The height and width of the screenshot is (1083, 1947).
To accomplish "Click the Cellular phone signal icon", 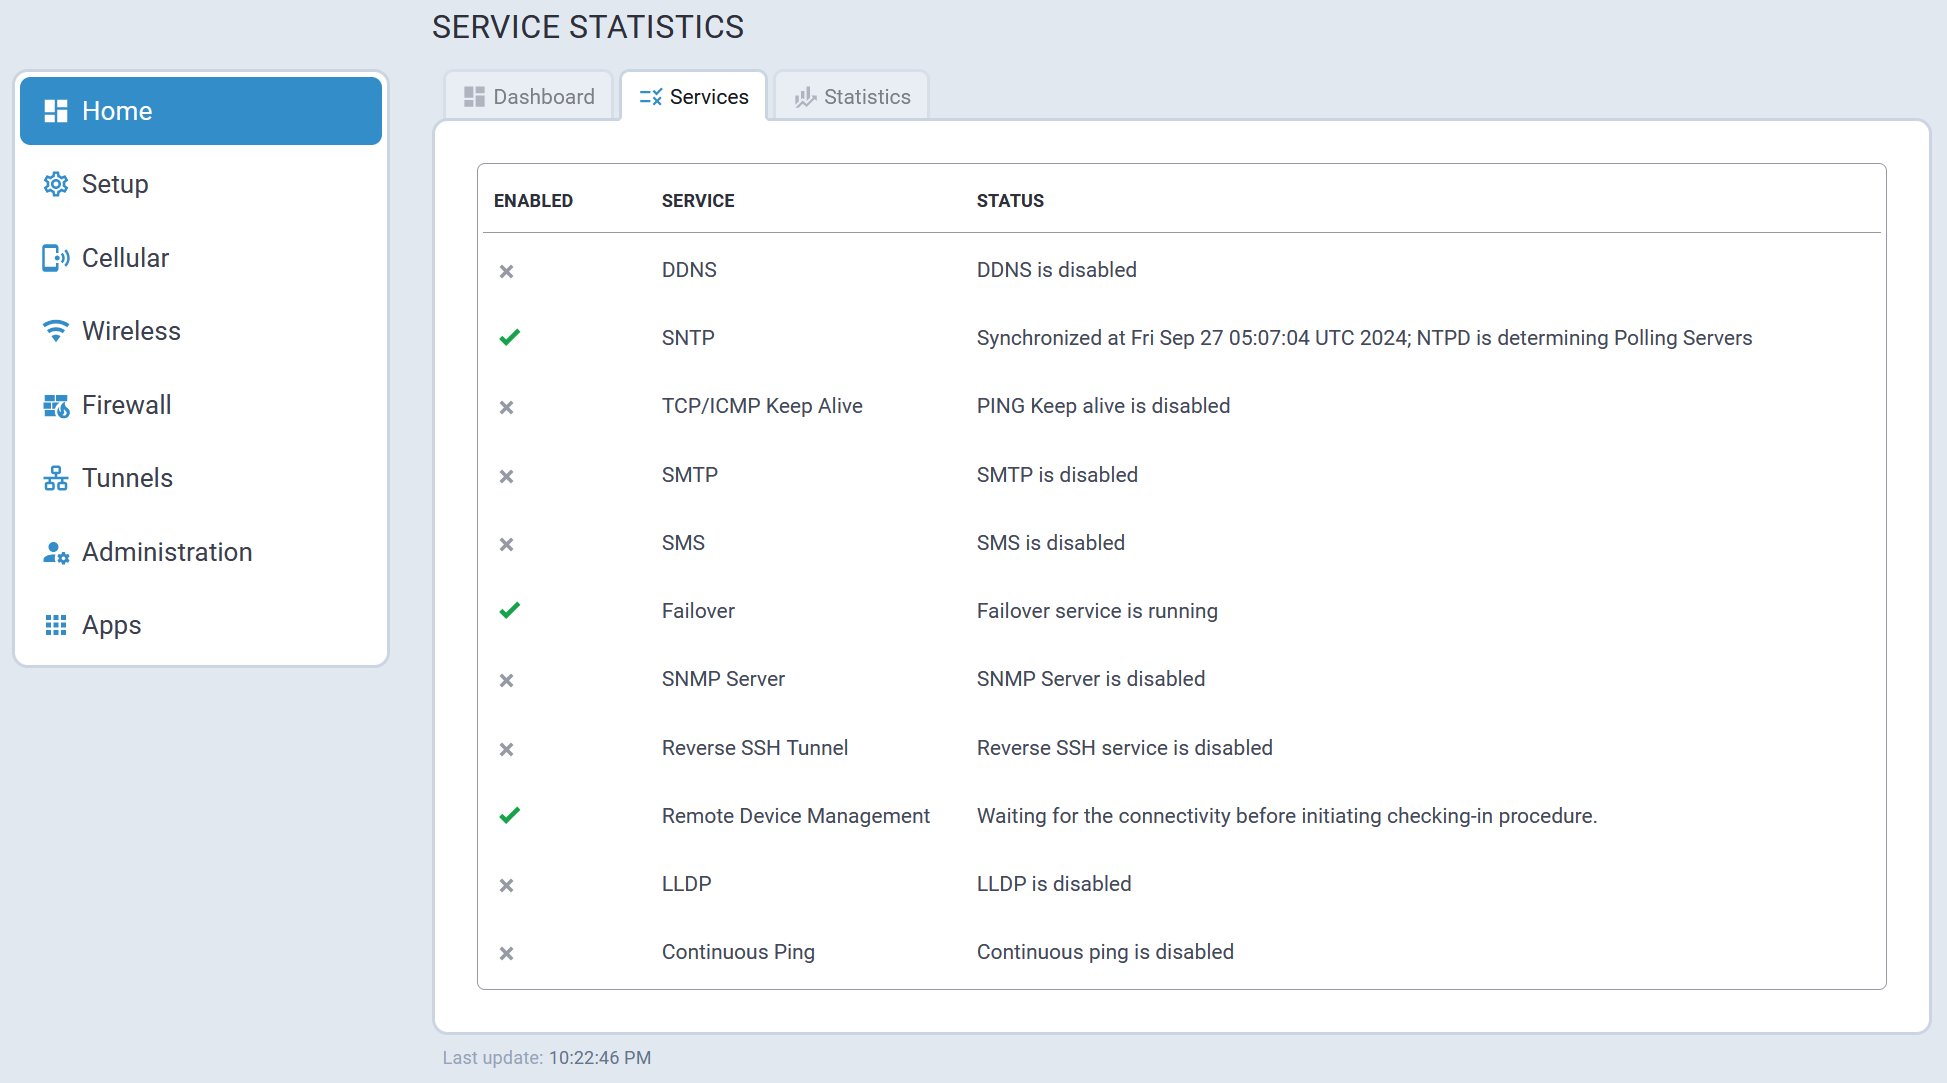I will pos(56,258).
